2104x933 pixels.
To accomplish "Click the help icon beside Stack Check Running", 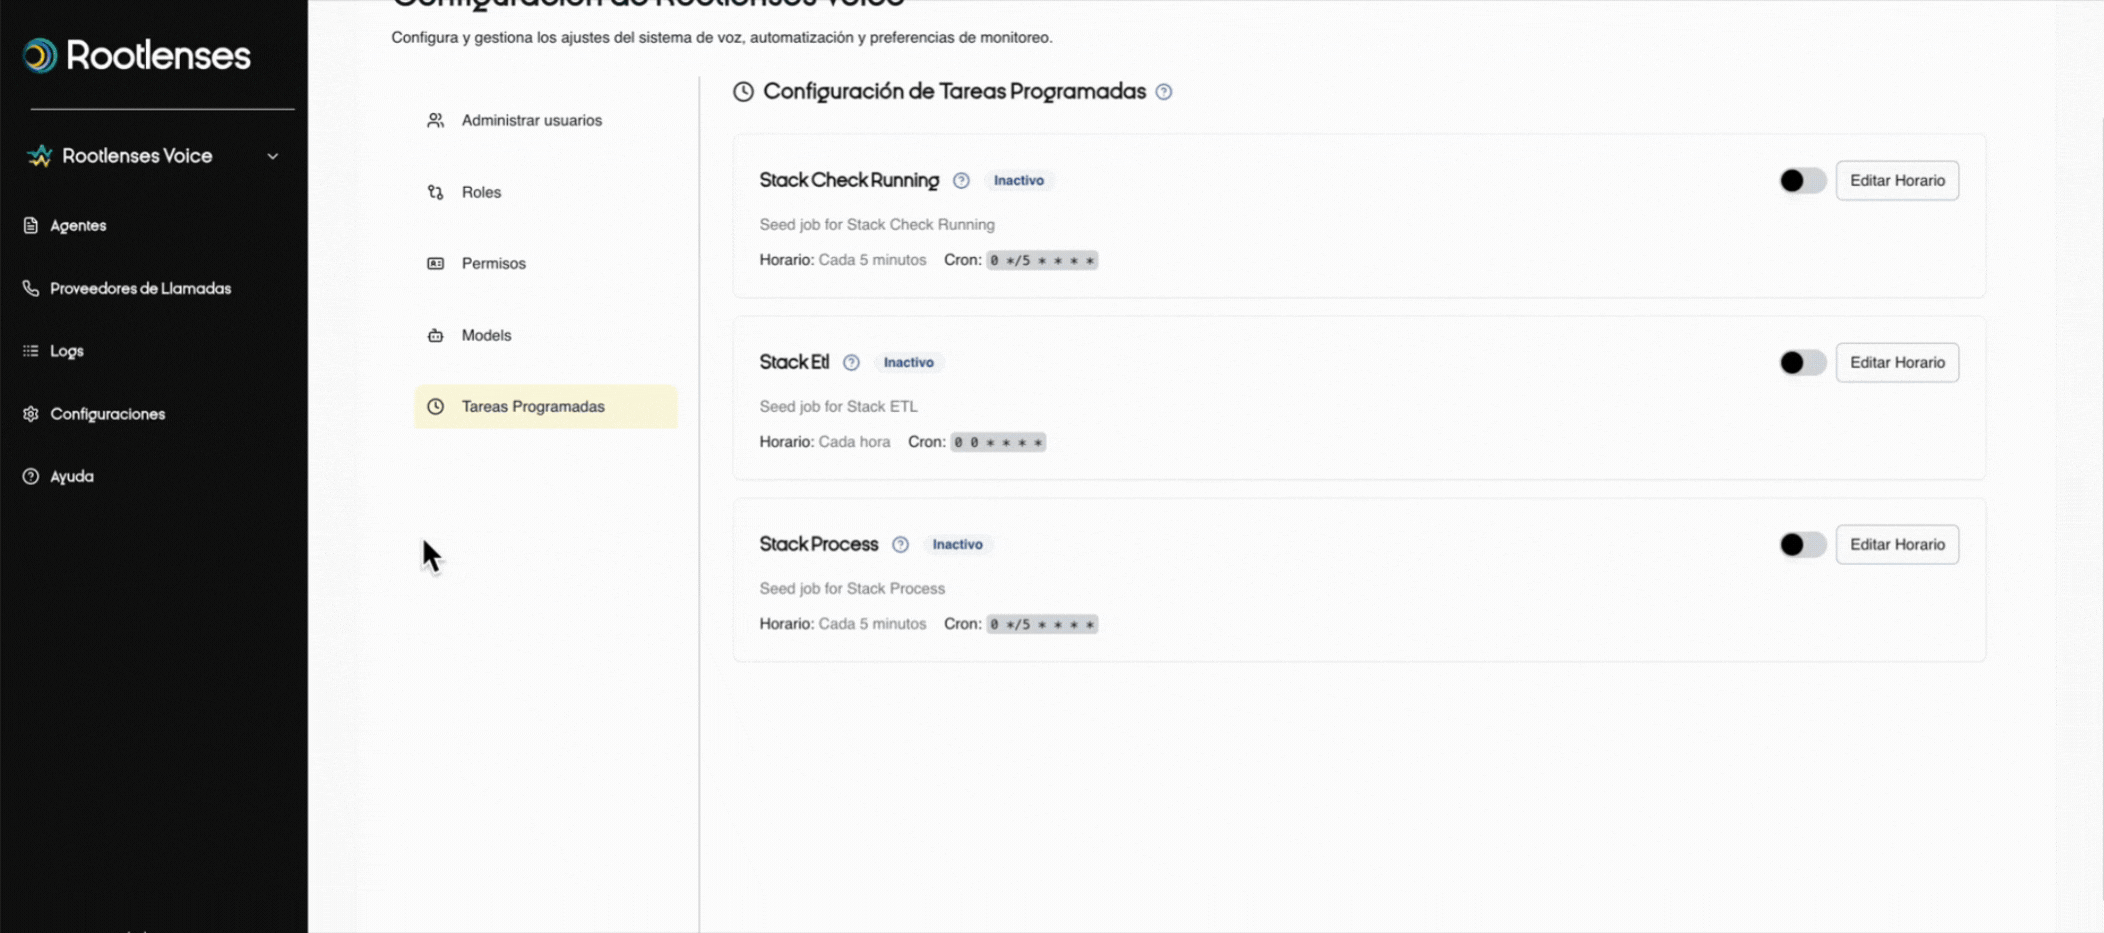I will 961,181.
